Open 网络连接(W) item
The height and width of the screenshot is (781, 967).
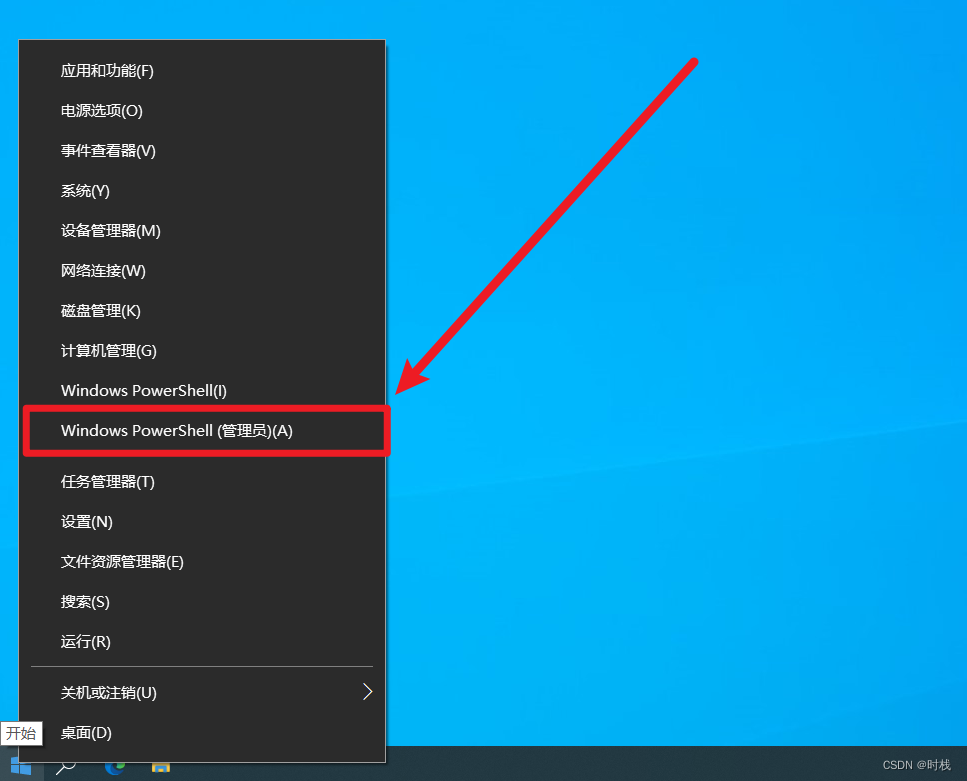(x=202, y=271)
